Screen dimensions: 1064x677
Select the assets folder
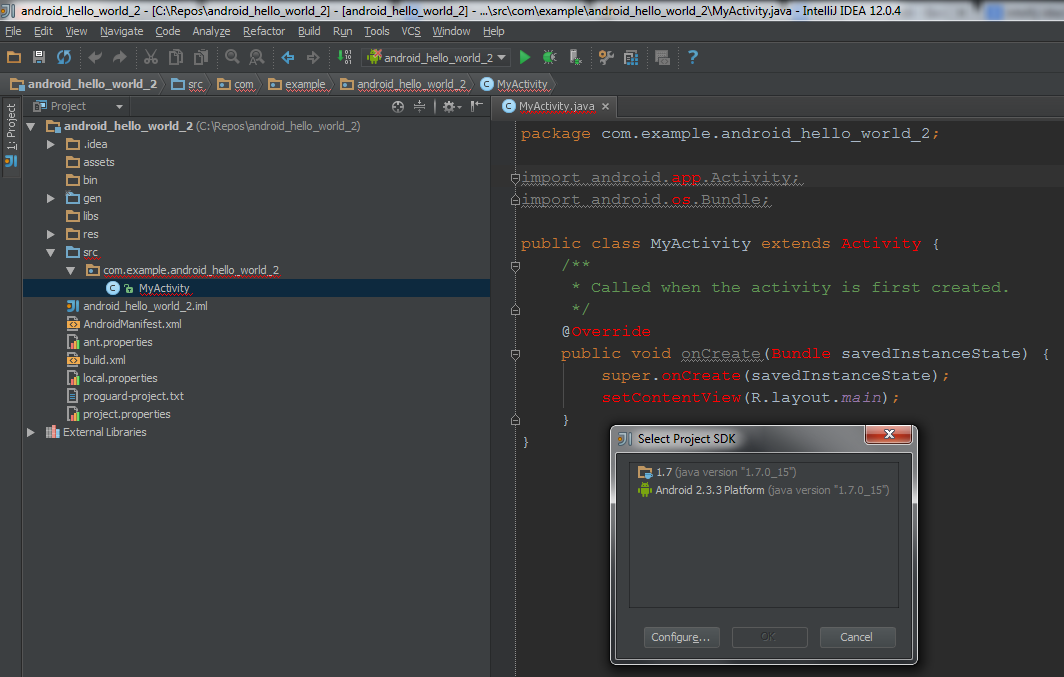click(98, 162)
